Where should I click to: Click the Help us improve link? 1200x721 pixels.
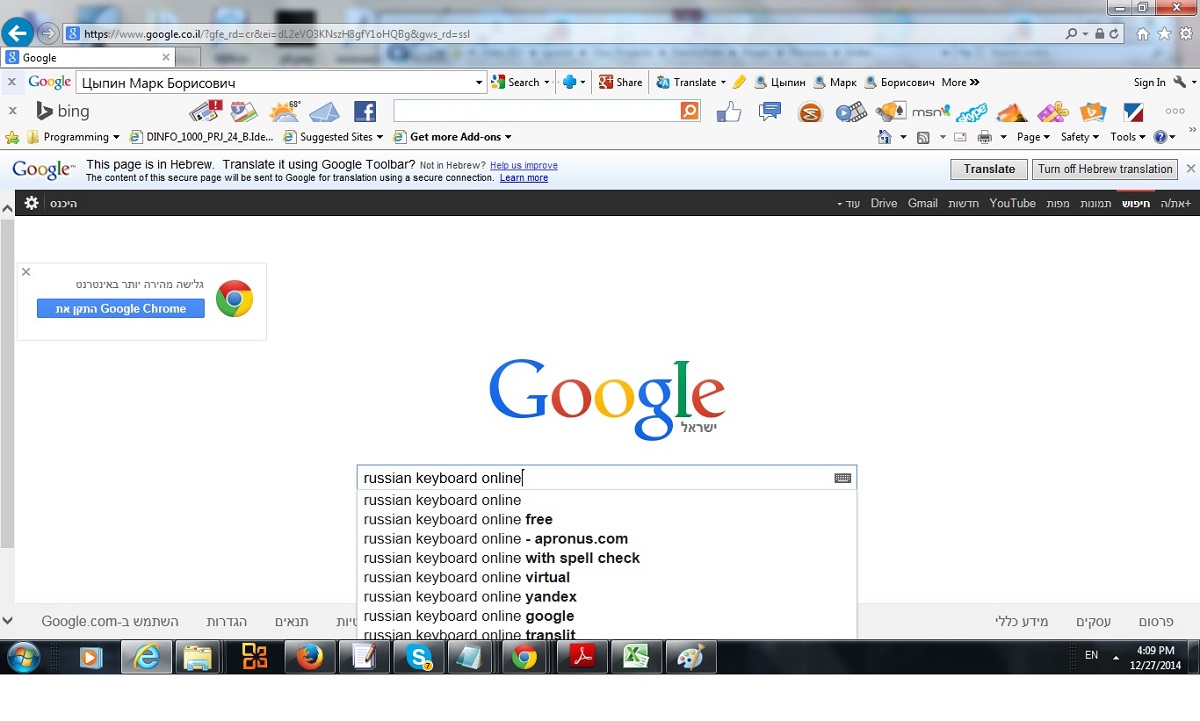pyautogui.click(x=524, y=165)
